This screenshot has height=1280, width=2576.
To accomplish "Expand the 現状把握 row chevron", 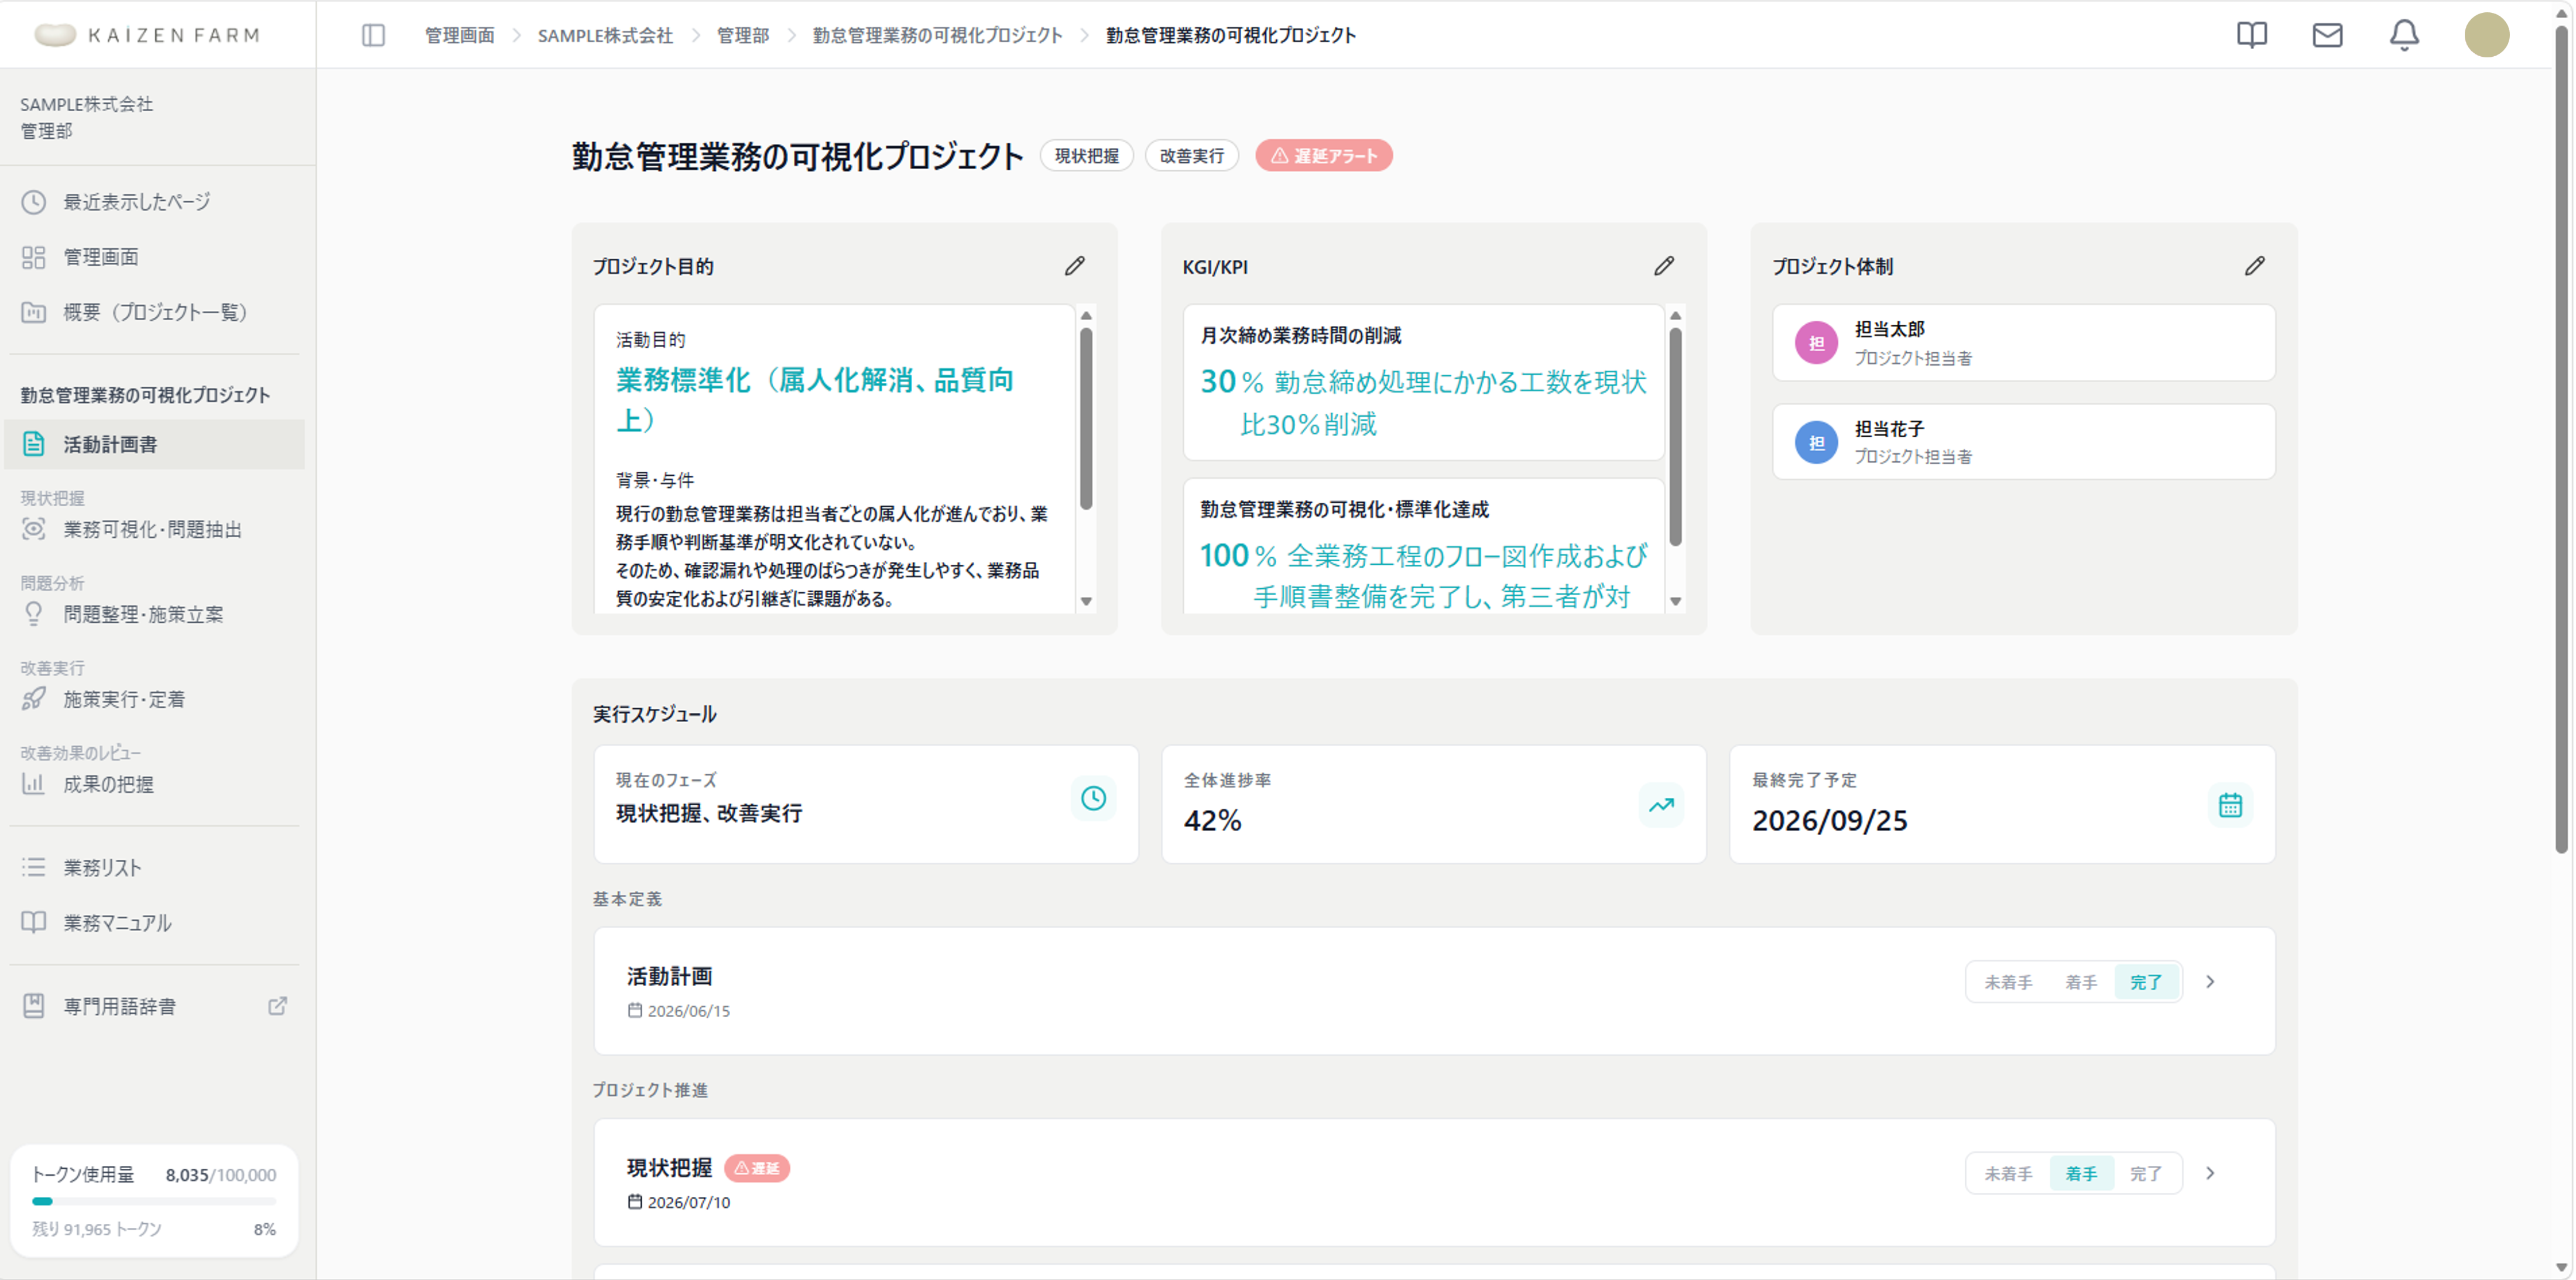I will [x=2210, y=1173].
